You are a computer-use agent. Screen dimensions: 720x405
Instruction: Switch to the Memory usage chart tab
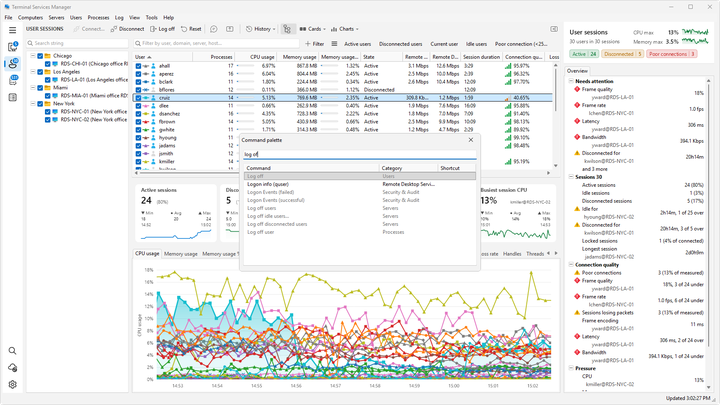[x=180, y=253]
